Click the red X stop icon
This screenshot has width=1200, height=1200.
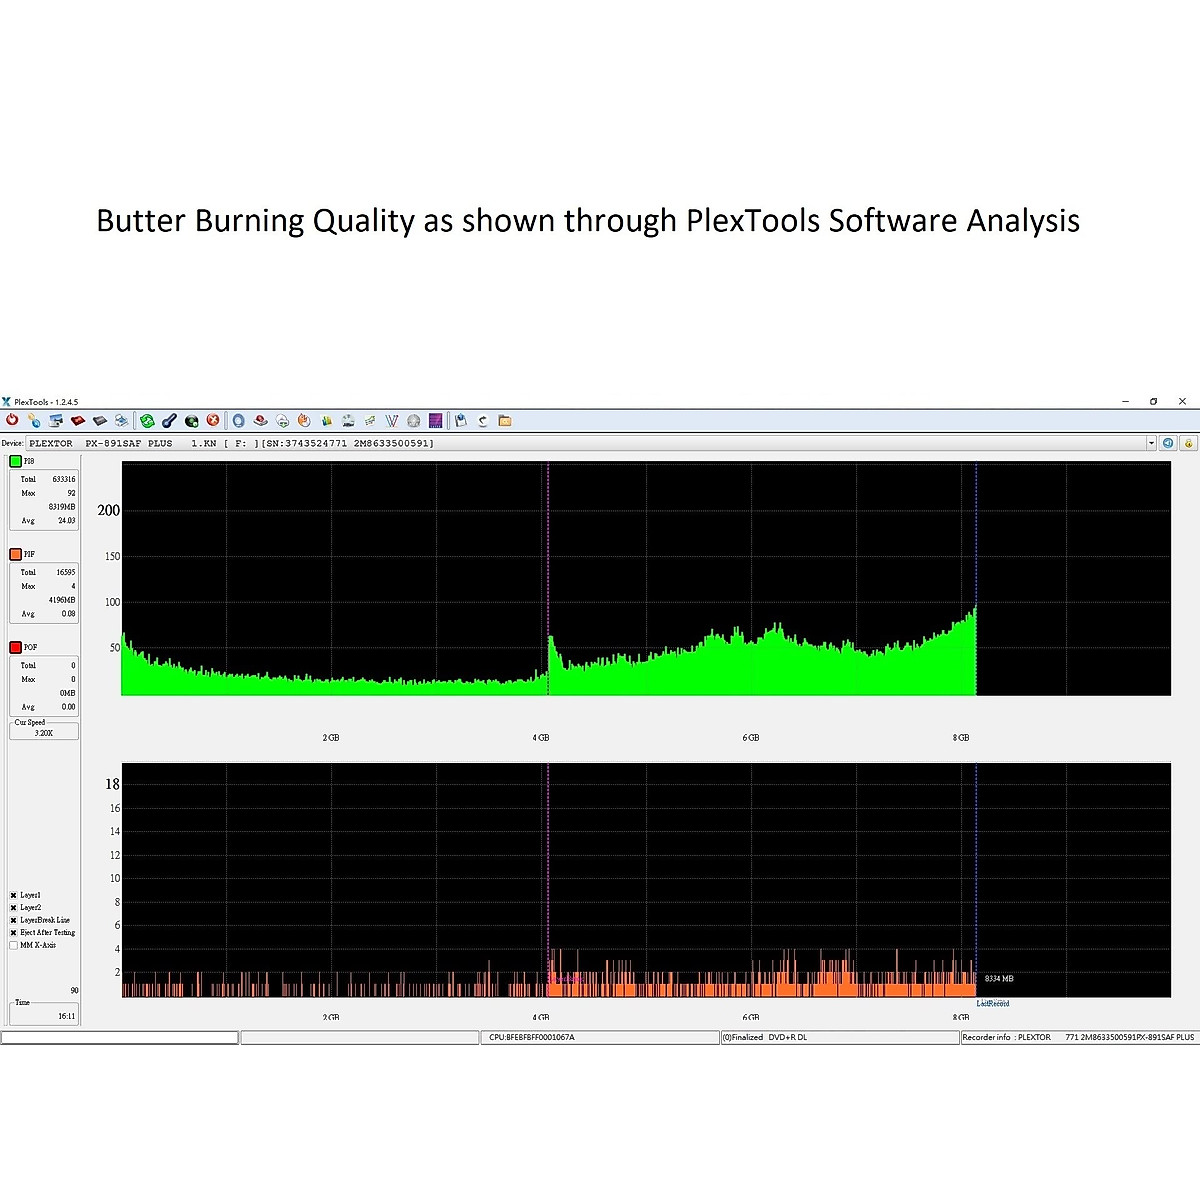tap(213, 421)
